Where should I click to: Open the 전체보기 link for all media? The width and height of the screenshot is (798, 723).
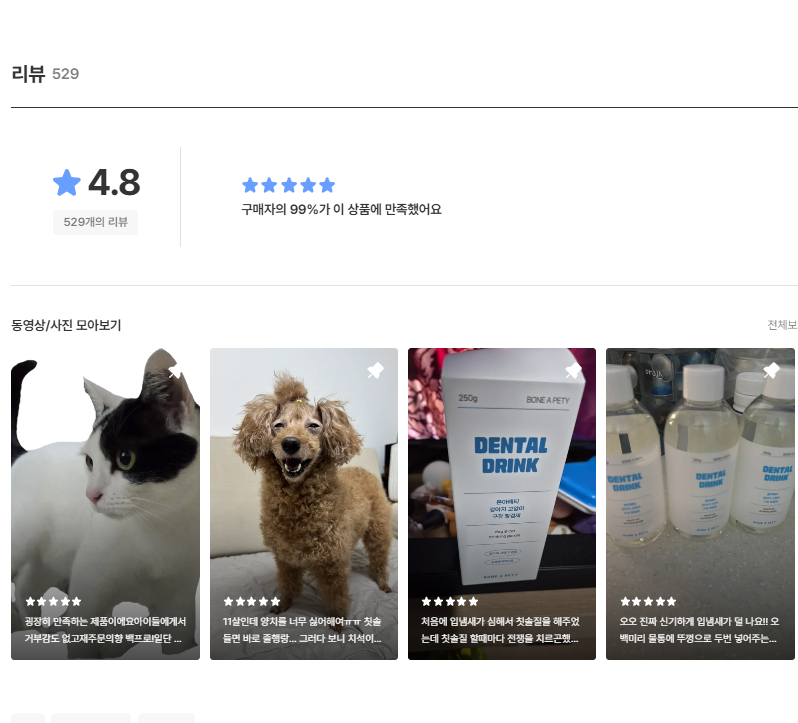tap(781, 325)
